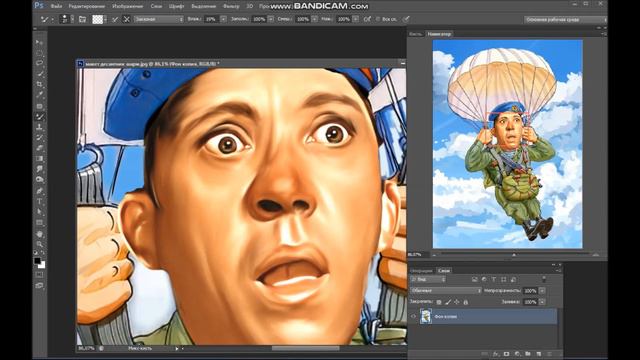Open the Flow value slider dropdown
The height and width of the screenshot is (360, 640).
pos(356,19)
